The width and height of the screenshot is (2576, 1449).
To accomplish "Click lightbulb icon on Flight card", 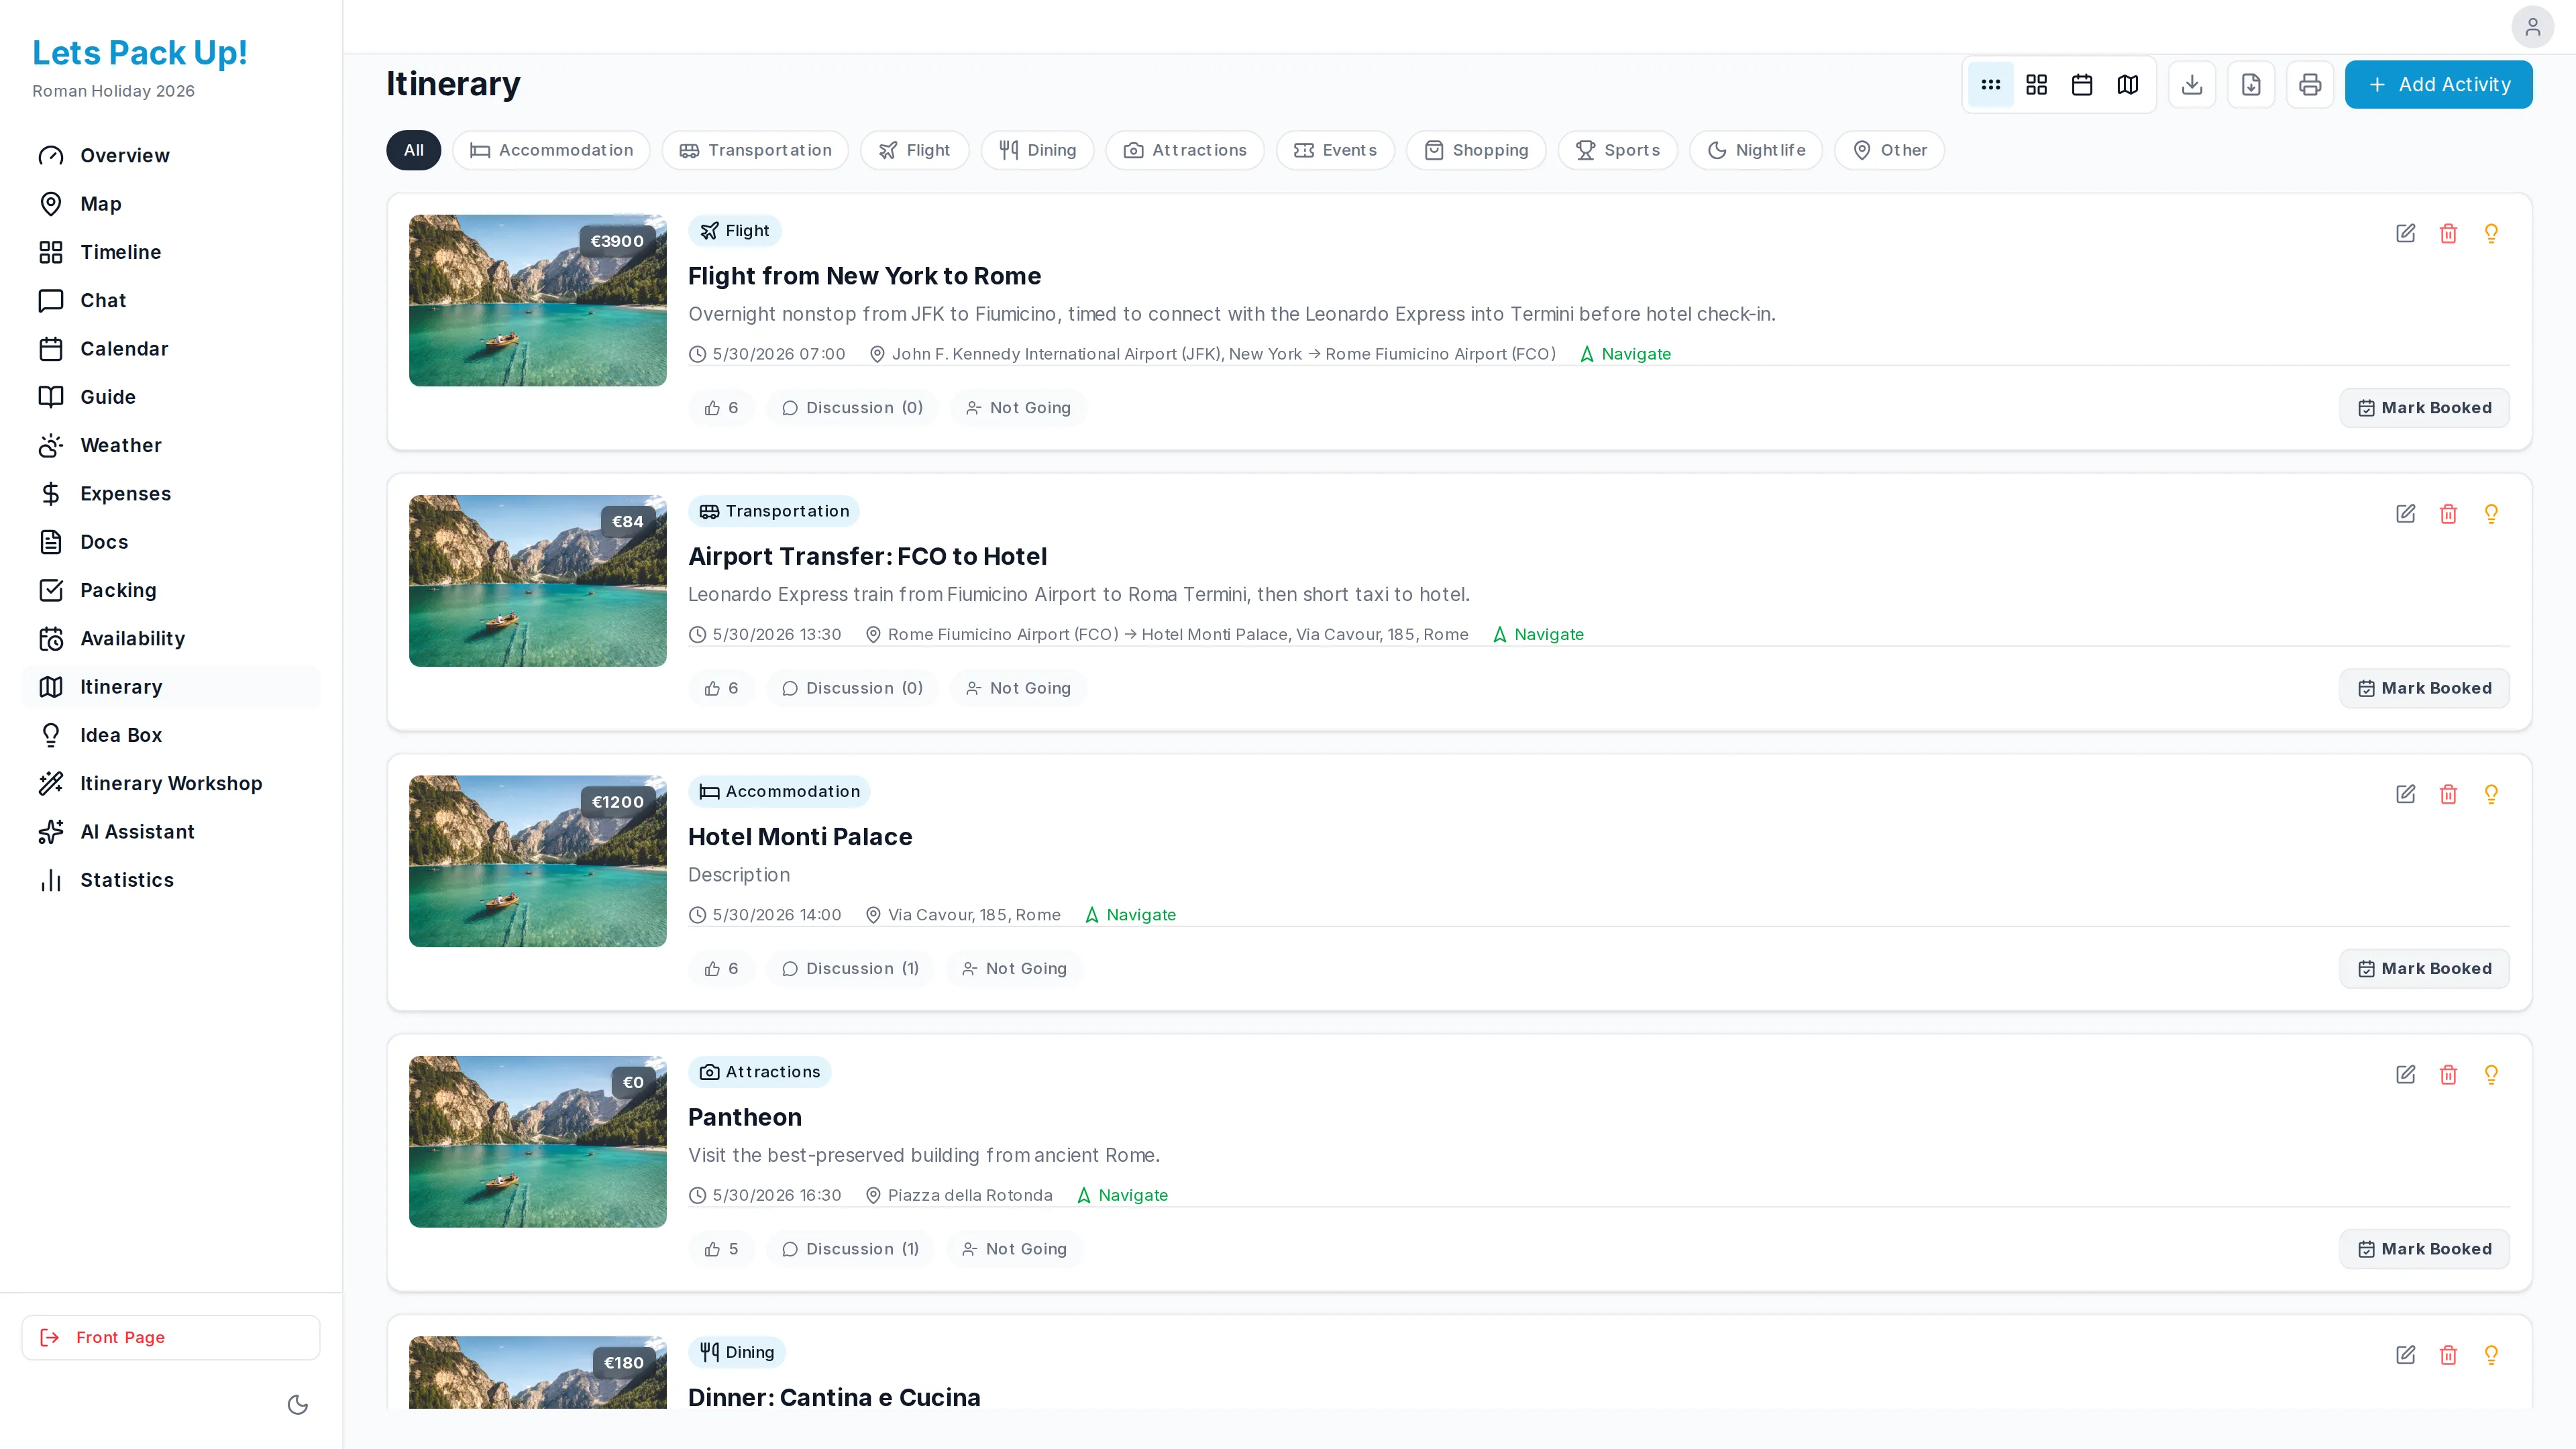I will (x=2491, y=234).
